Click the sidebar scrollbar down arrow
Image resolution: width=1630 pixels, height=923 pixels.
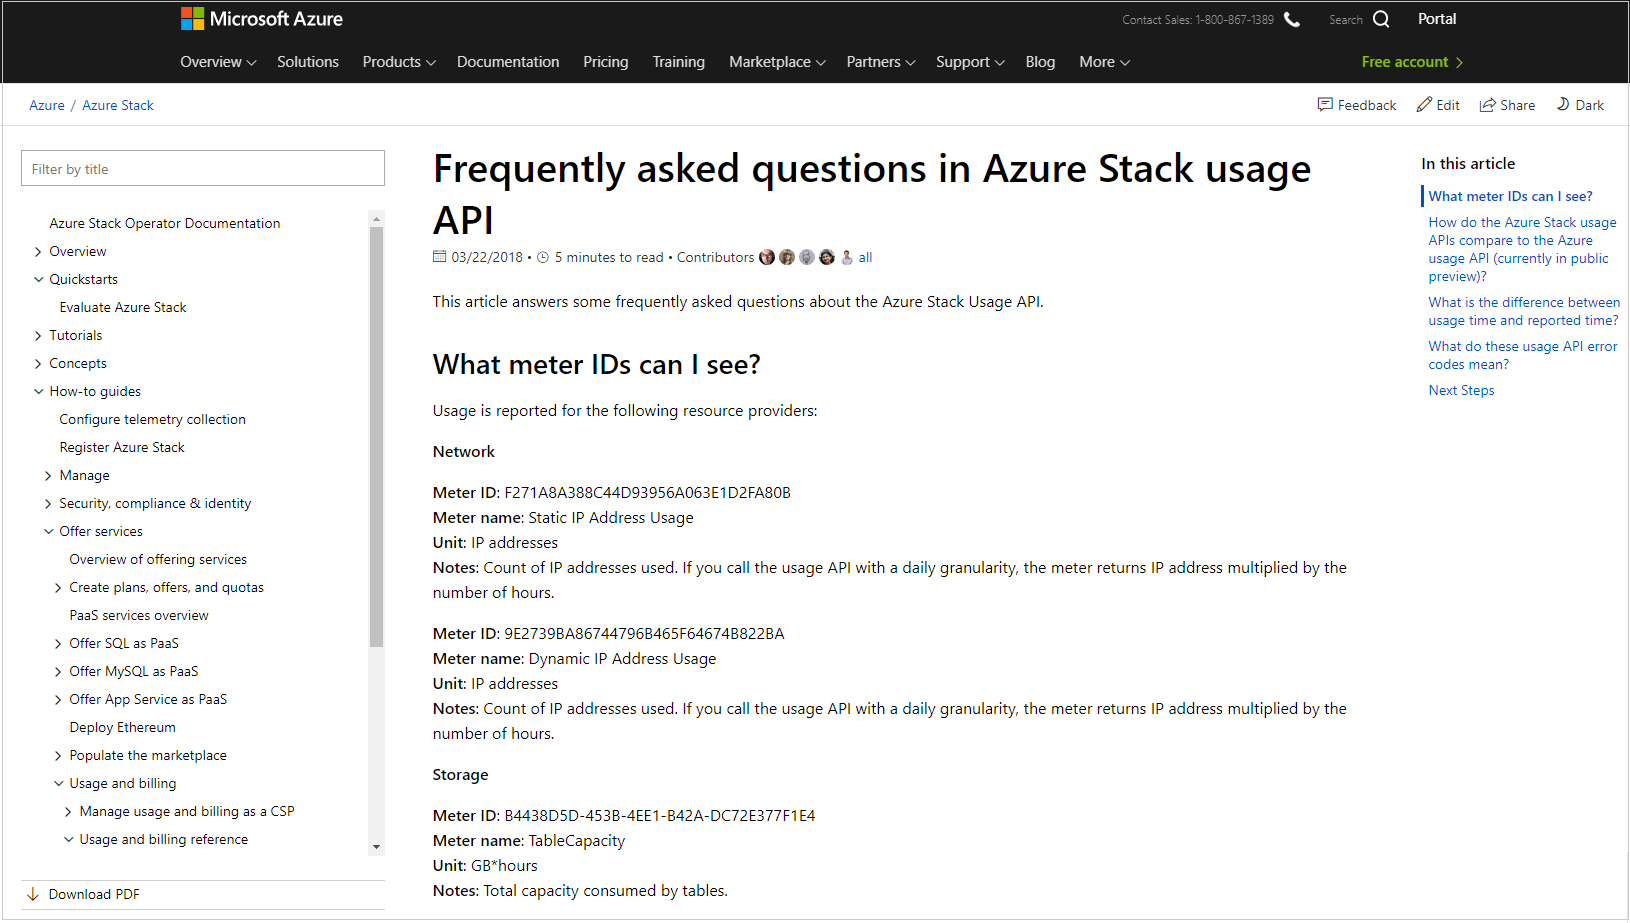(376, 846)
